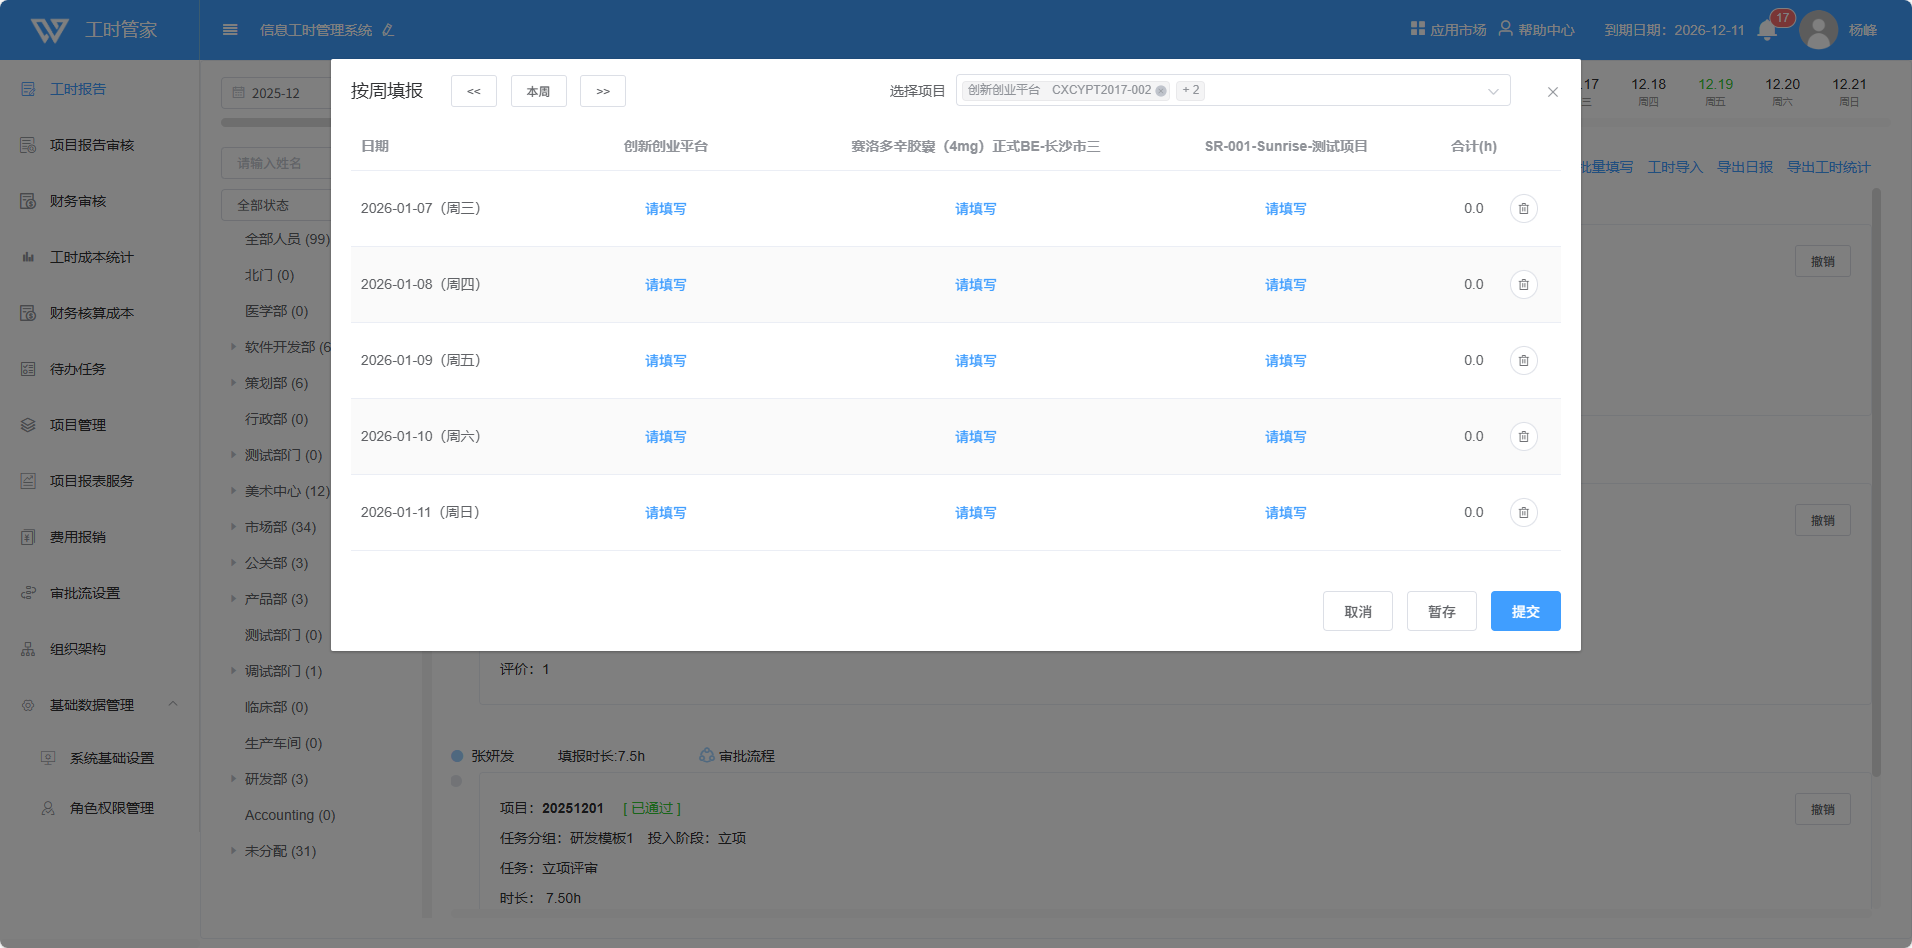The width and height of the screenshot is (1912, 948).
Task: Click trash icon for 2026-01-09 row
Action: [1523, 361]
